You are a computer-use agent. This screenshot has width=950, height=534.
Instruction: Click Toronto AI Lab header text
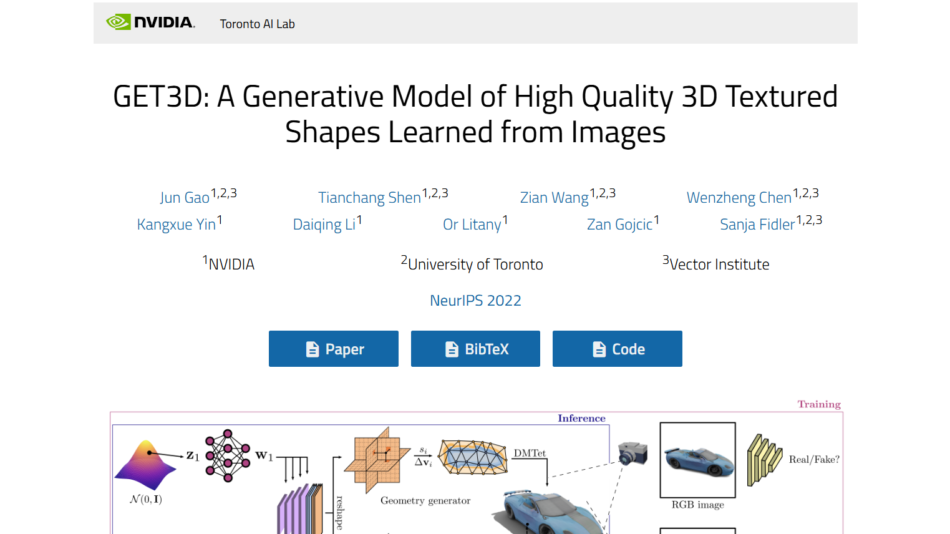pyautogui.click(x=257, y=23)
